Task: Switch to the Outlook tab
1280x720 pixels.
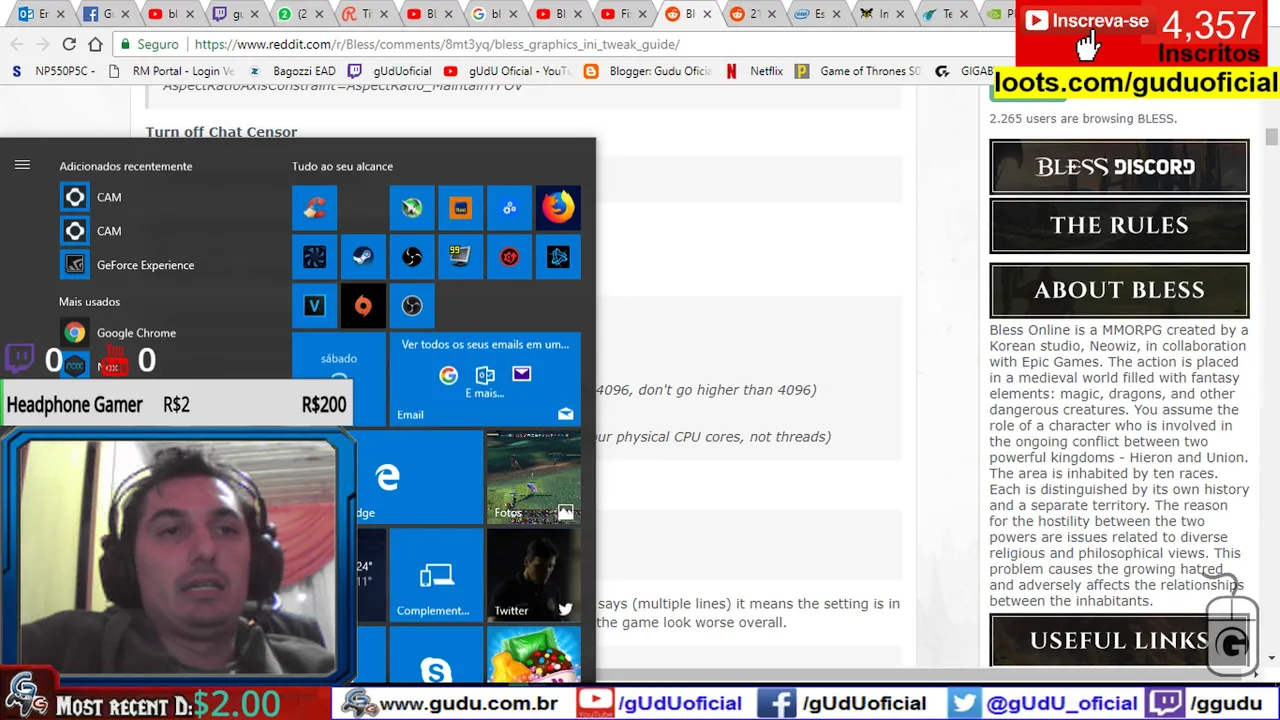Action: pos(41,14)
